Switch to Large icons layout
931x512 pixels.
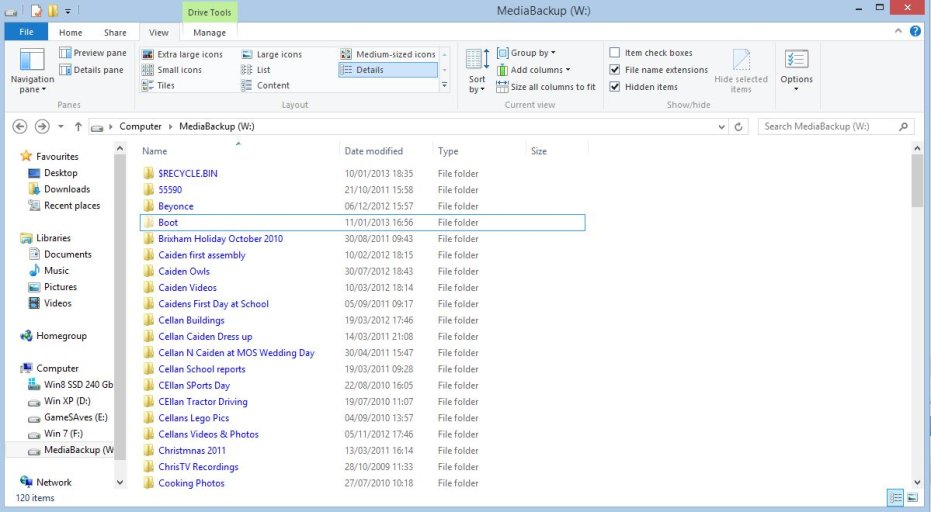[272, 54]
